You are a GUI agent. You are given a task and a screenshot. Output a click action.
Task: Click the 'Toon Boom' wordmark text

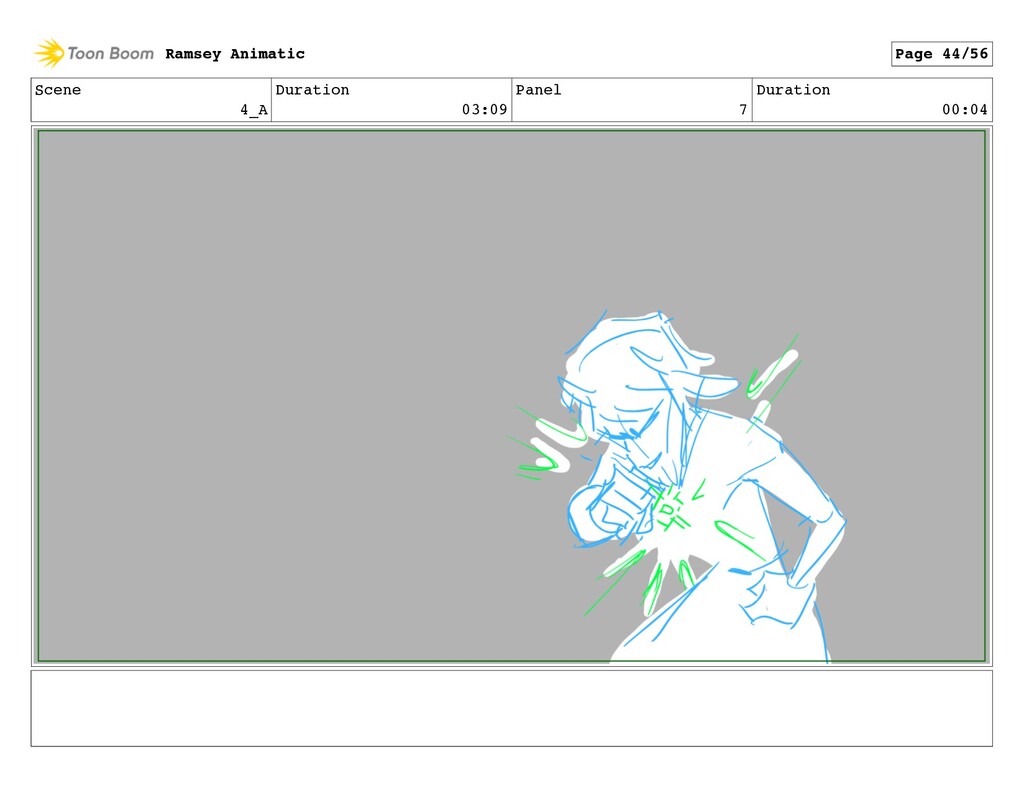pyautogui.click(x=110, y=54)
